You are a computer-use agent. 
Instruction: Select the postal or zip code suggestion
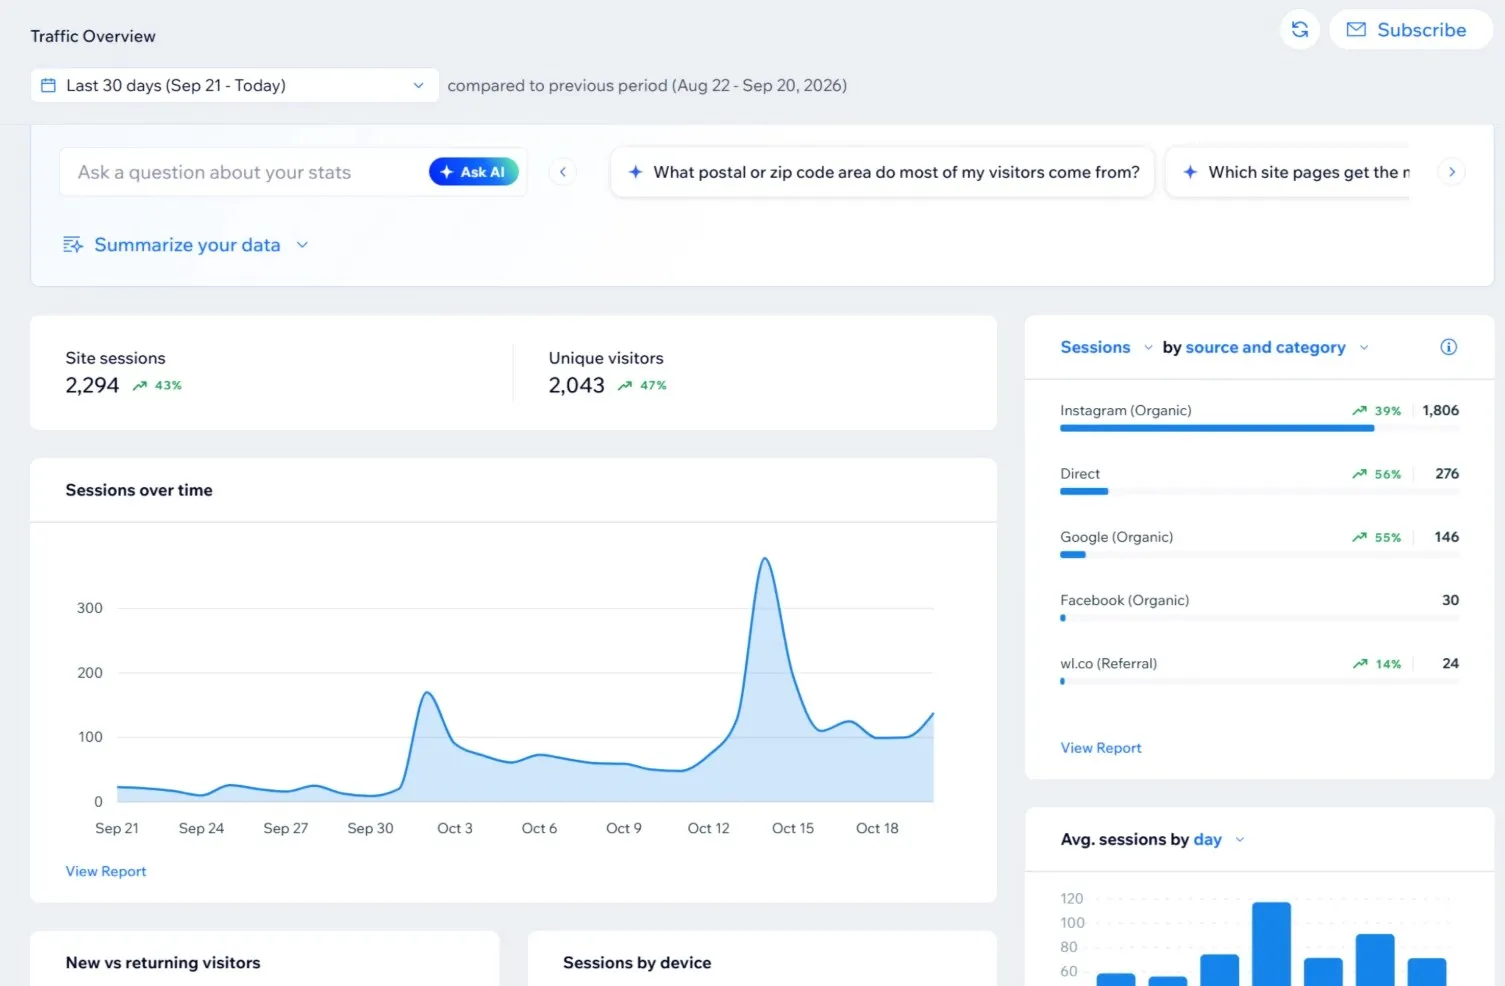(882, 172)
